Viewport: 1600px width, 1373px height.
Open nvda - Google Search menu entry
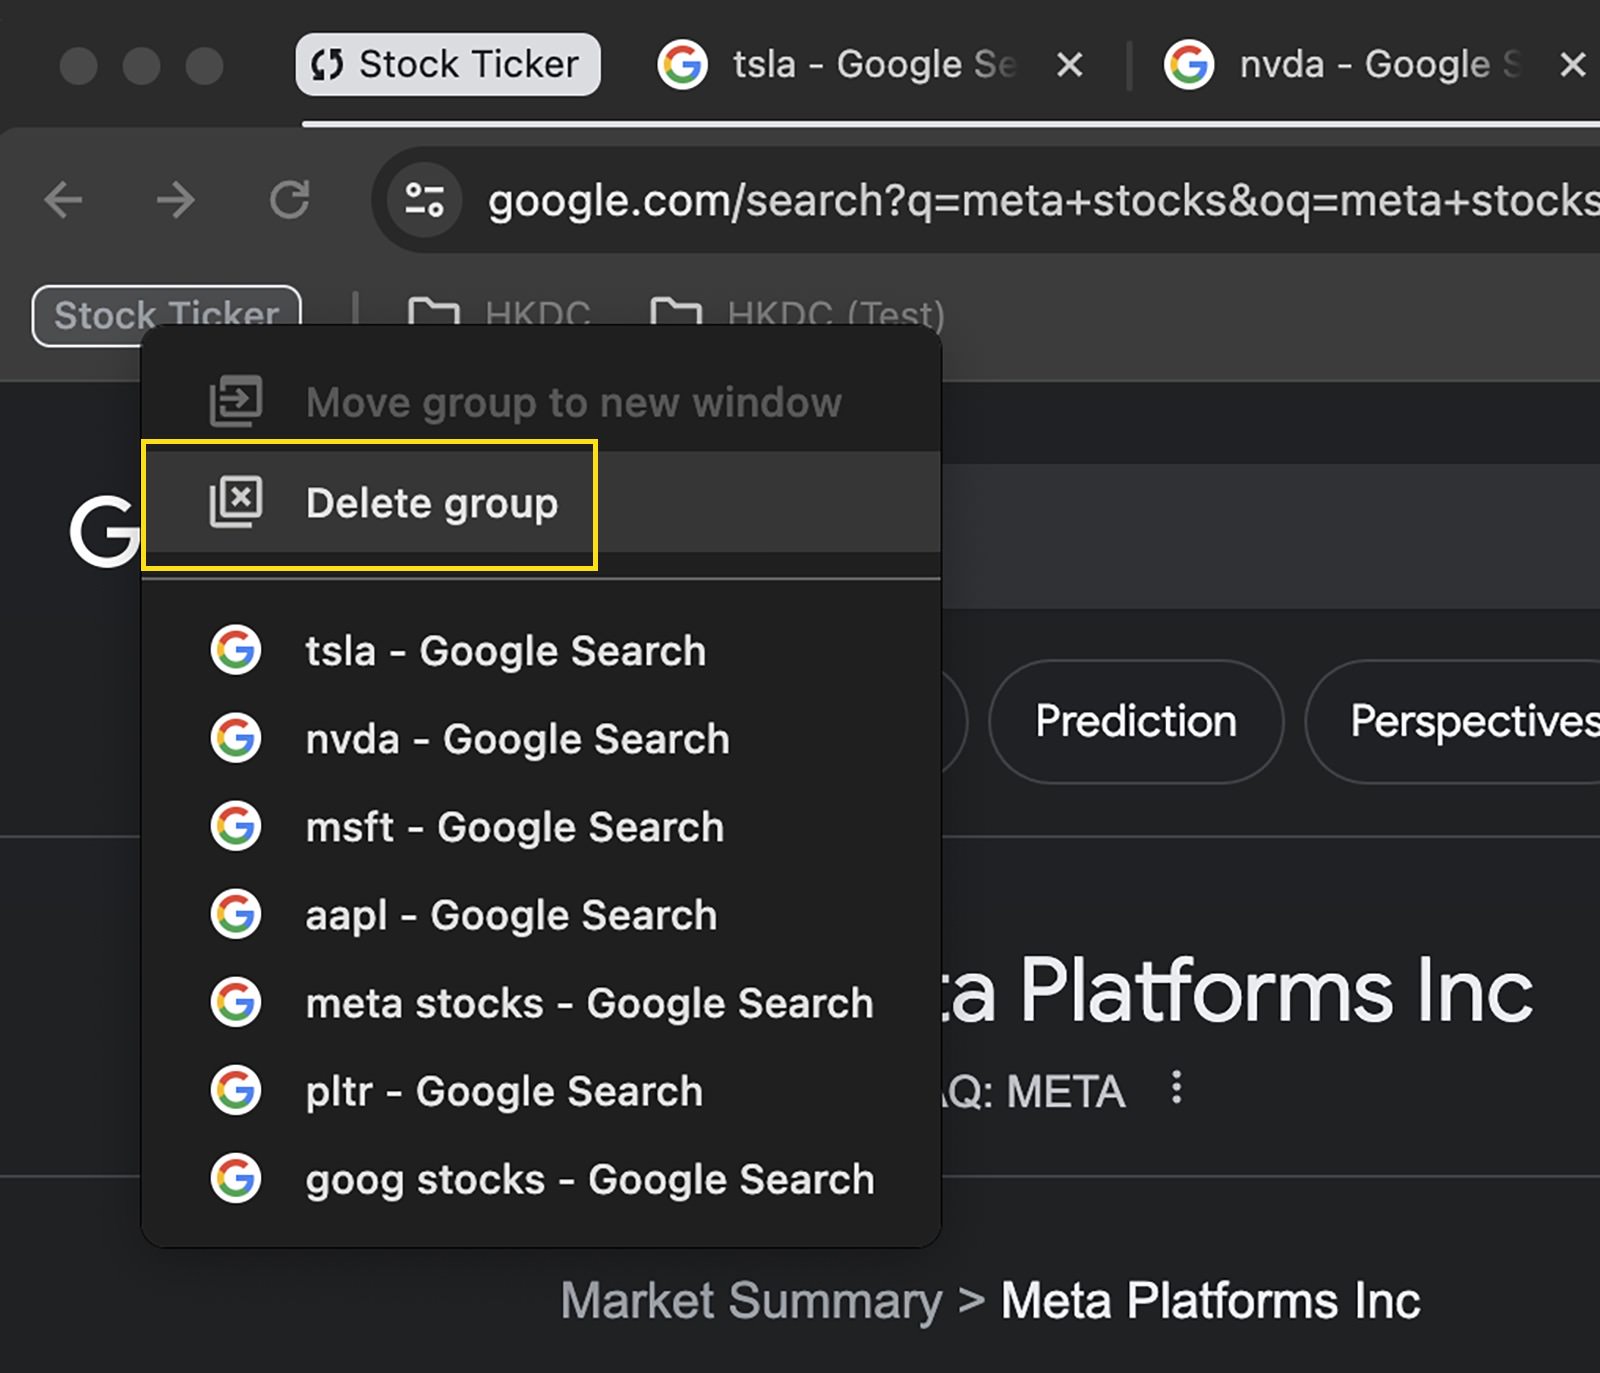coord(541,739)
